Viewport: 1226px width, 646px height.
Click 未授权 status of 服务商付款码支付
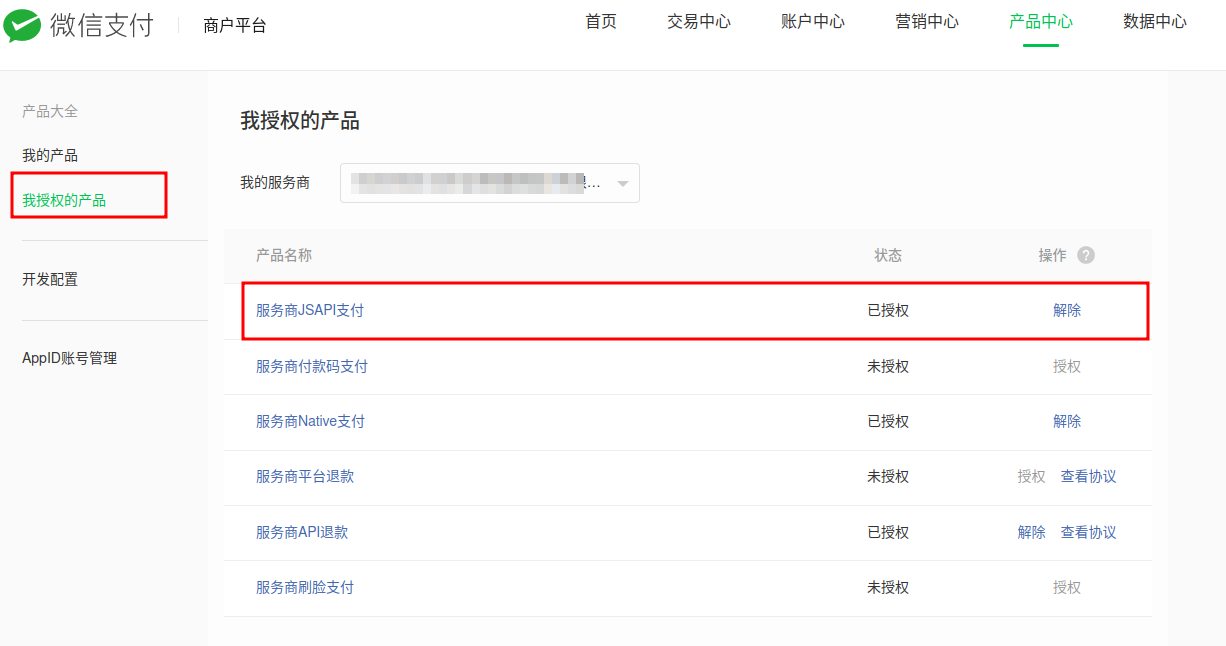coord(888,366)
